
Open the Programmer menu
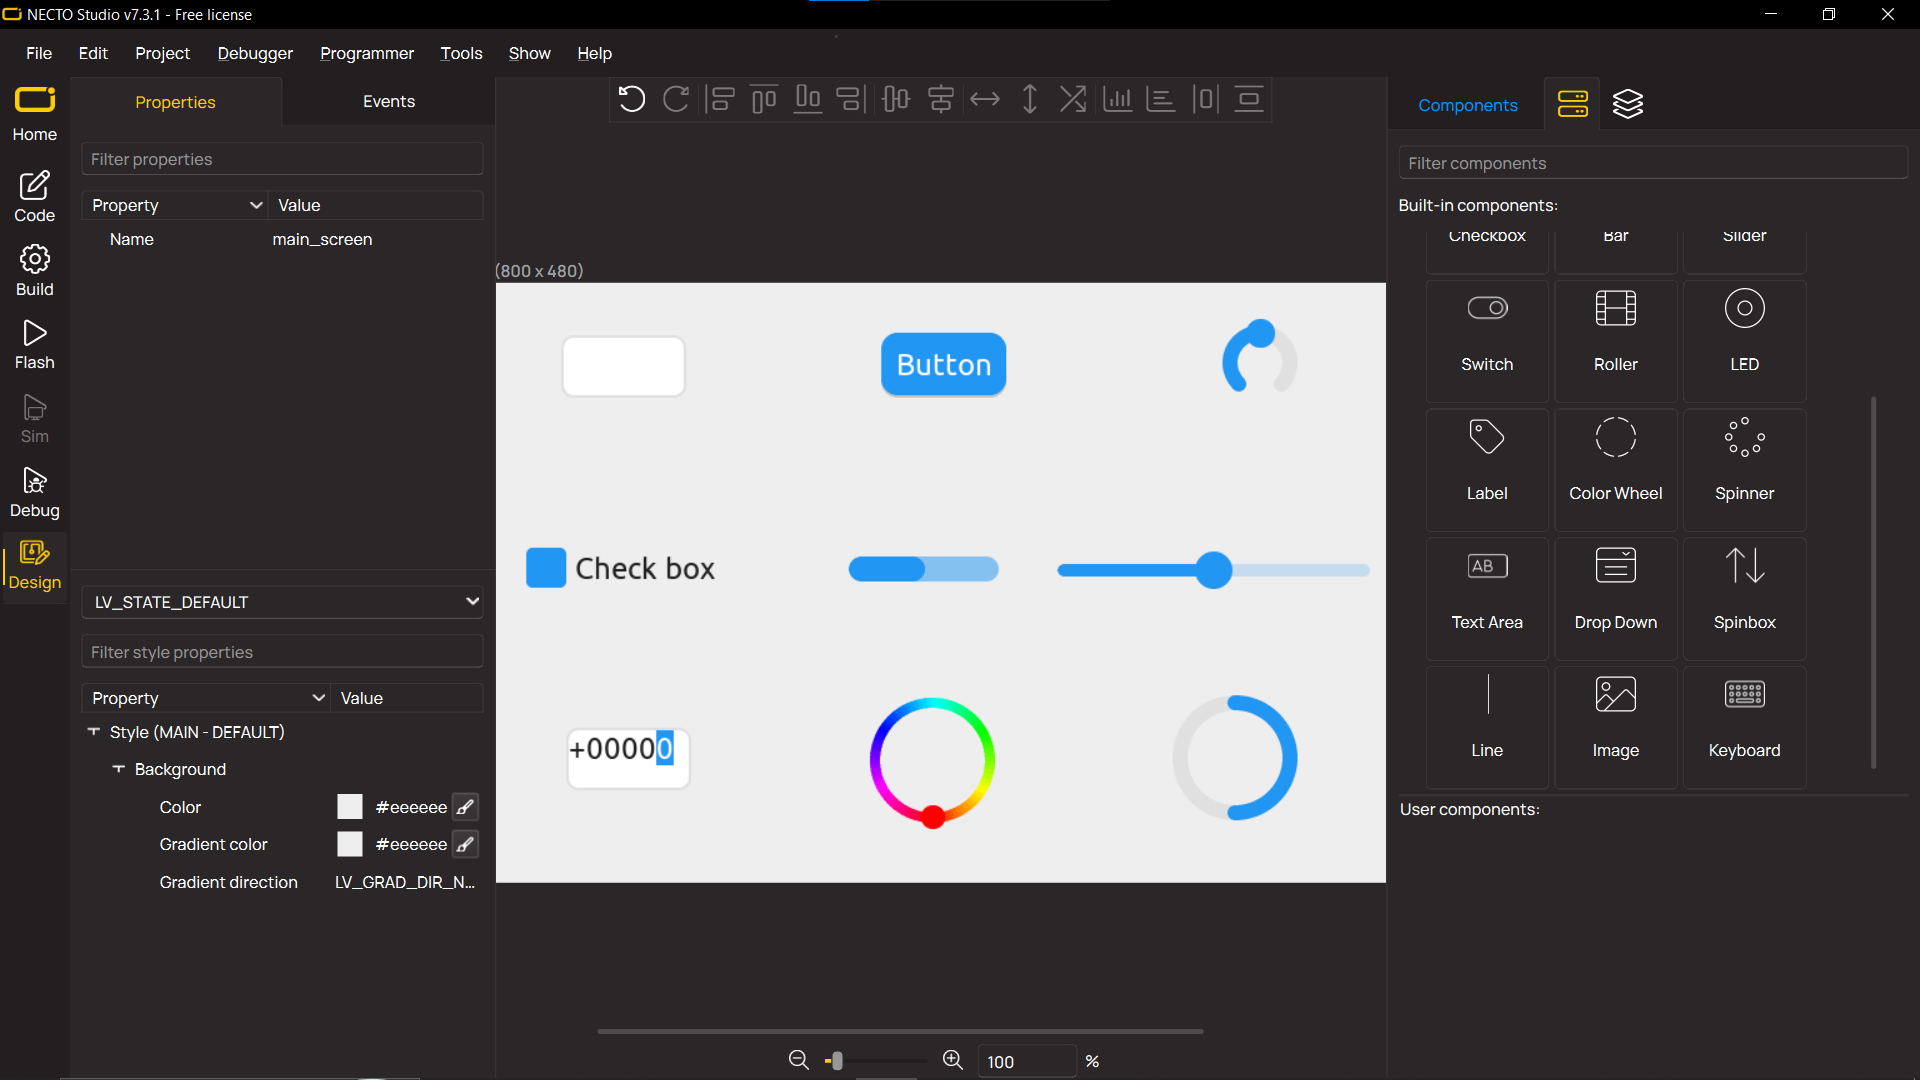click(x=366, y=53)
